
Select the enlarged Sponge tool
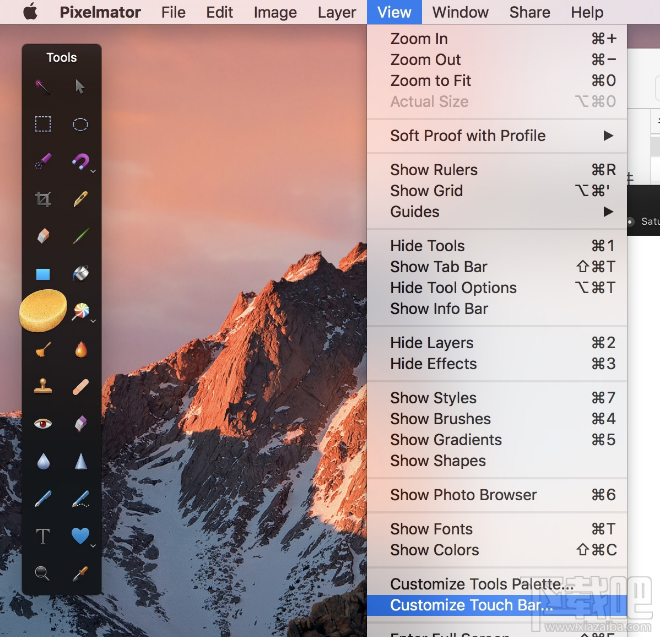pos(43,311)
